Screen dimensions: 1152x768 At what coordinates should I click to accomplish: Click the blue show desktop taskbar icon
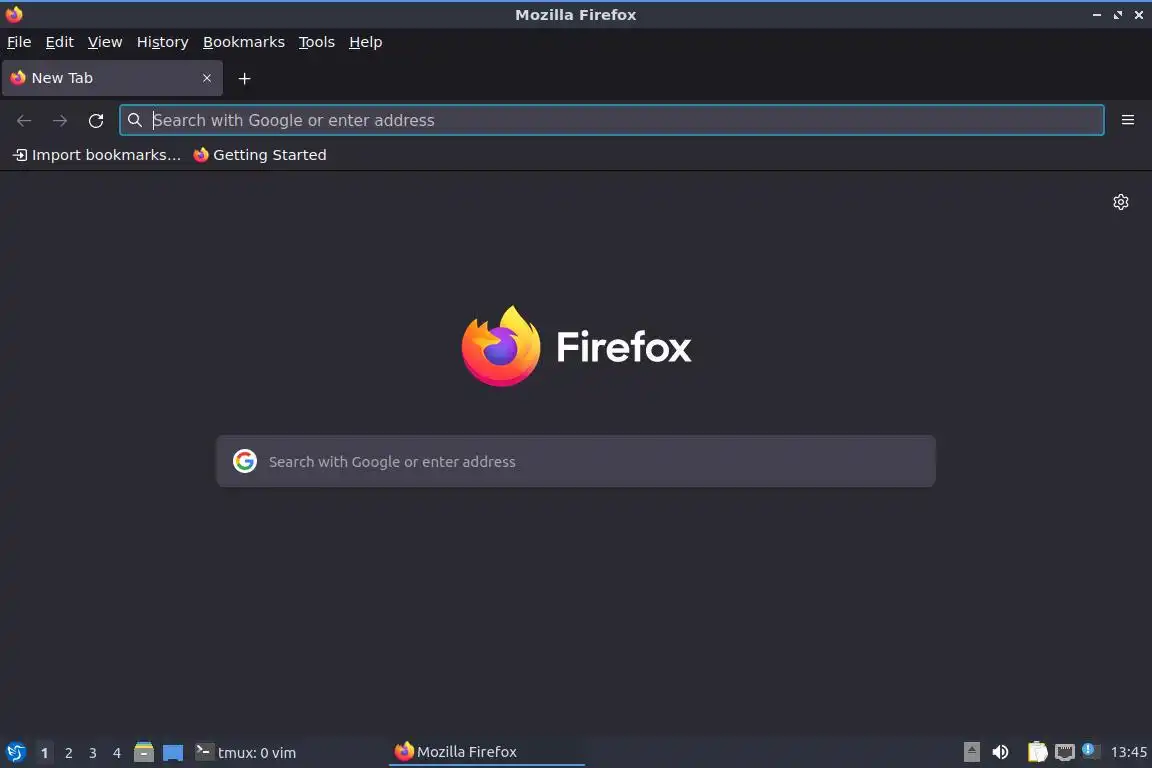tap(173, 752)
